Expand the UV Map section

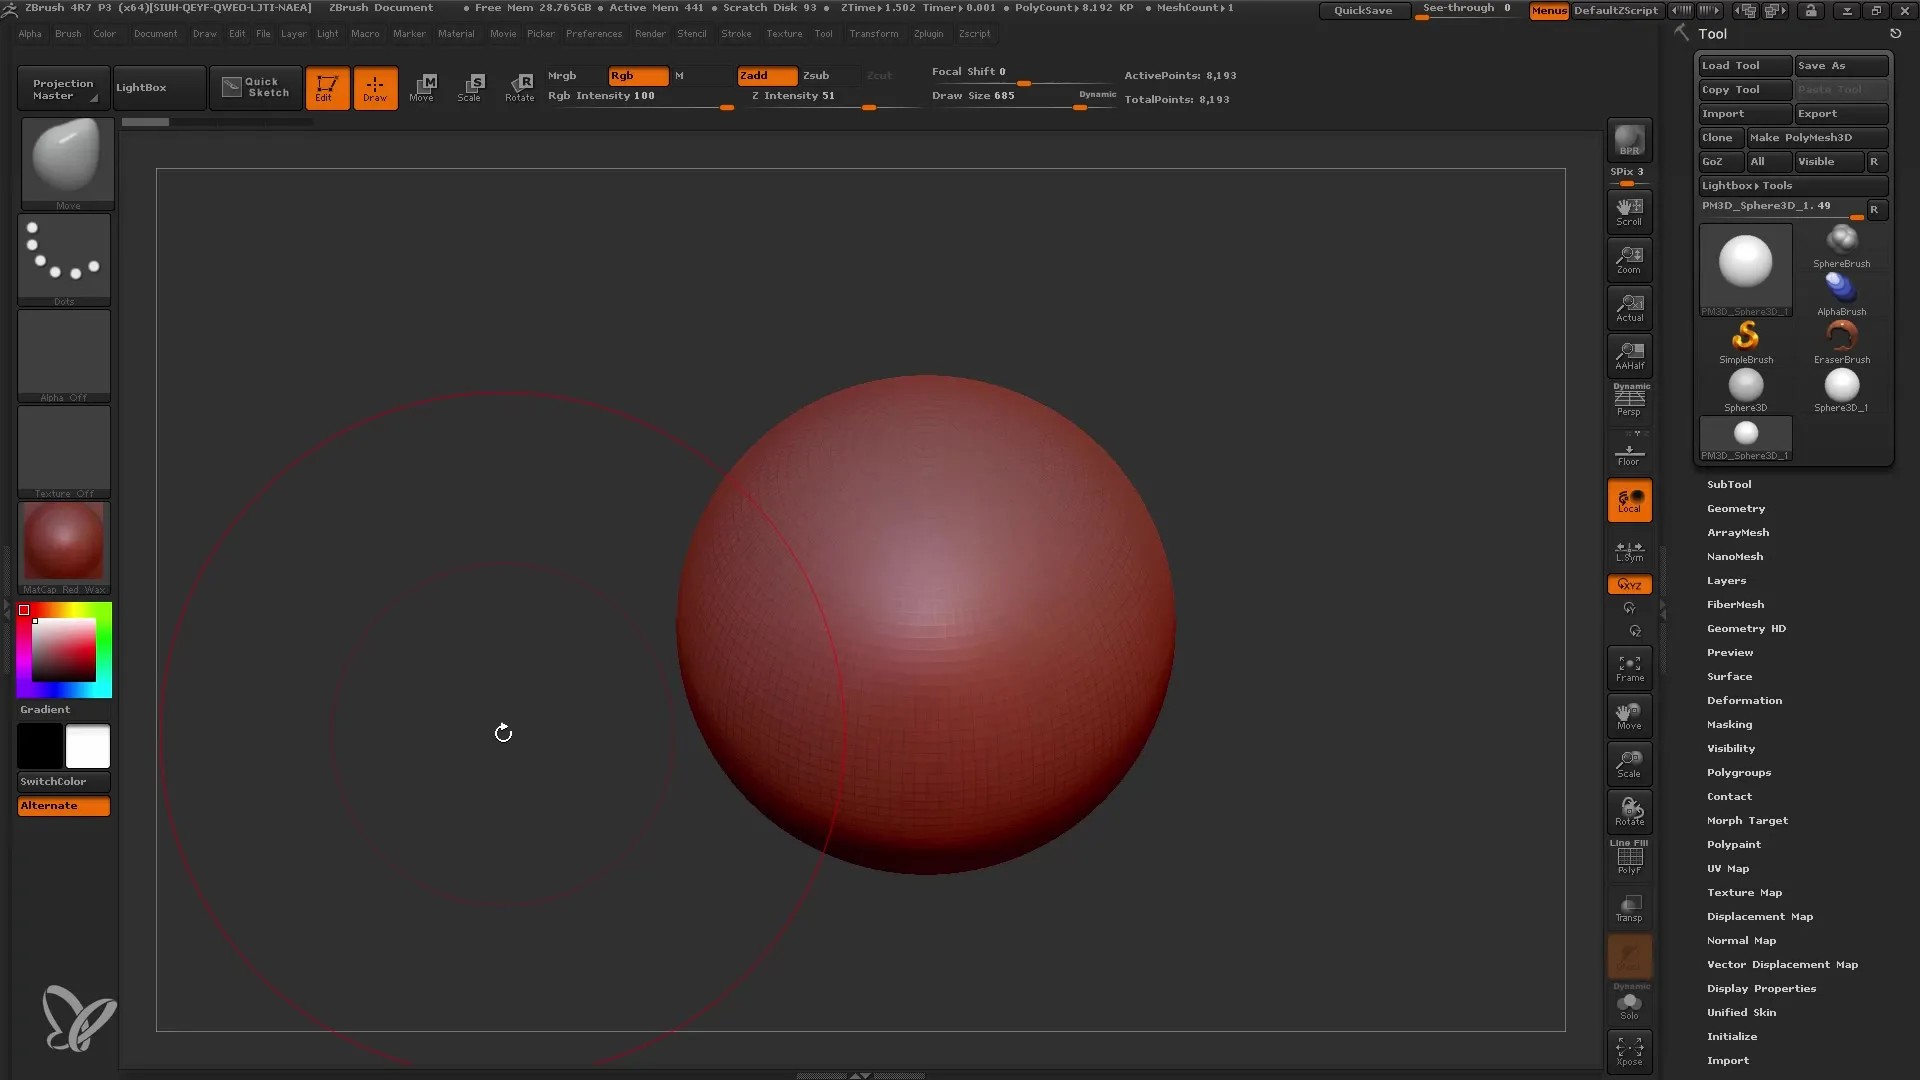[x=1728, y=869]
